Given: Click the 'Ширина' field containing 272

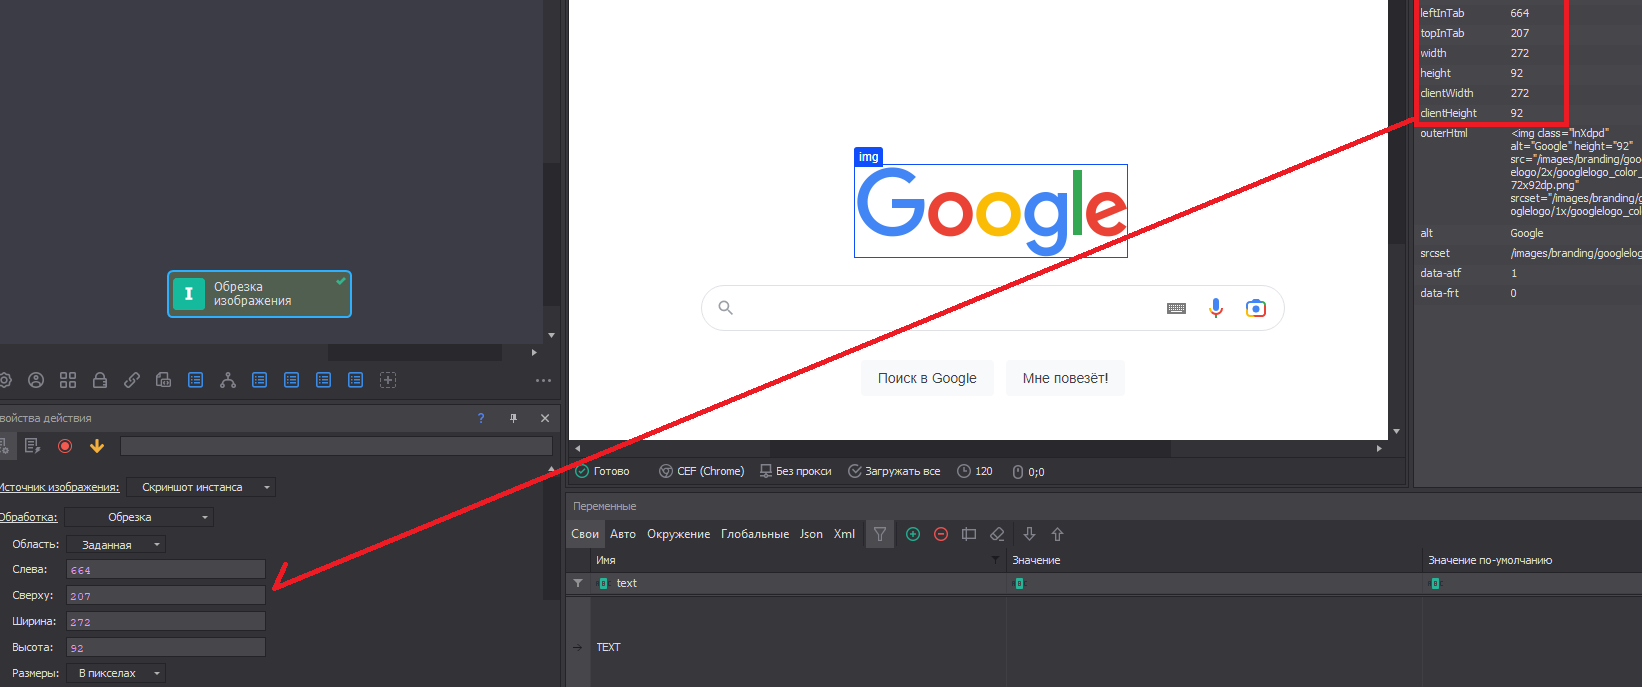Looking at the screenshot, I should (166, 621).
